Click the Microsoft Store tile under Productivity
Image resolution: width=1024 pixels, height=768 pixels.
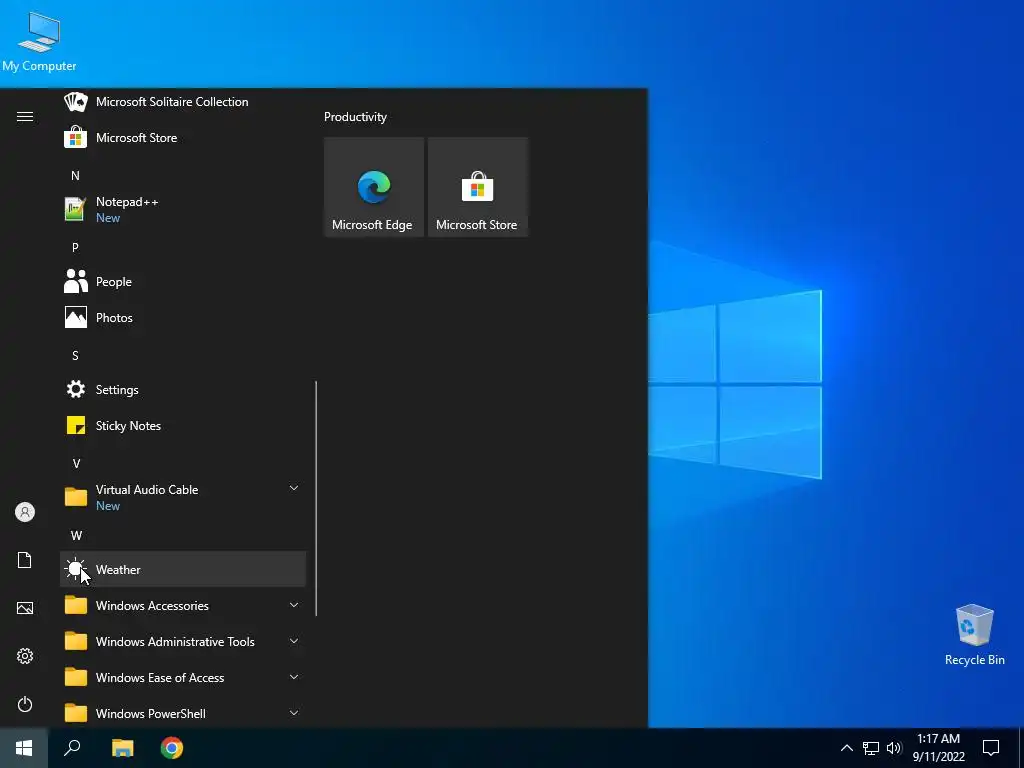[477, 187]
